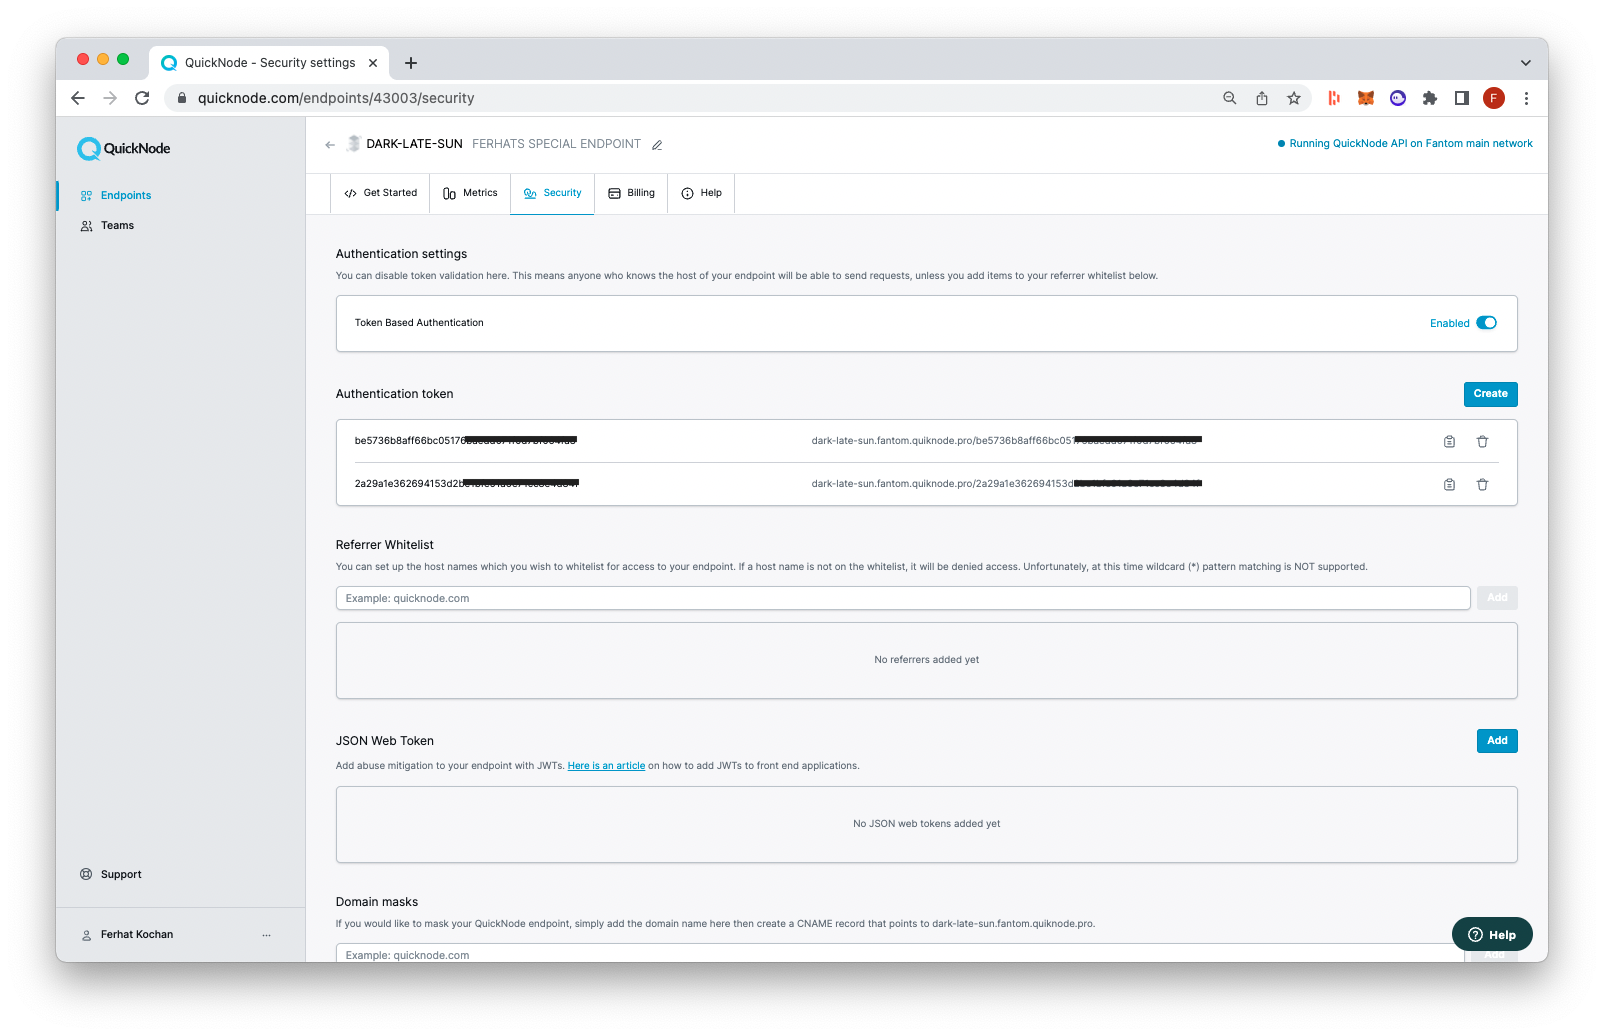Open the Ferhat Kochan account options menu
The height and width of the screenshot is (1036, 1604).
(266, 935)
